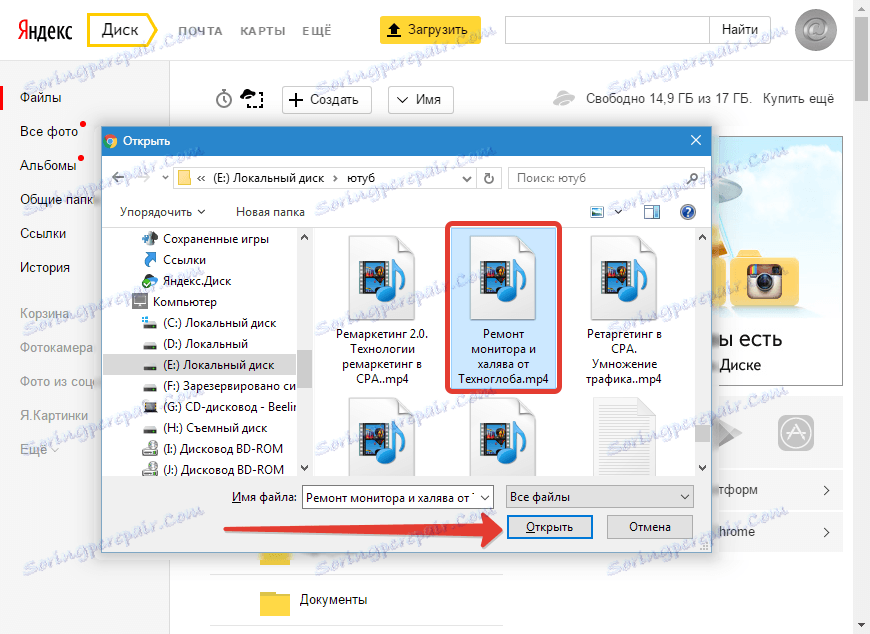
Task: Expand the Ещё section in the sidebar
Action: click(x=39, y=449)
